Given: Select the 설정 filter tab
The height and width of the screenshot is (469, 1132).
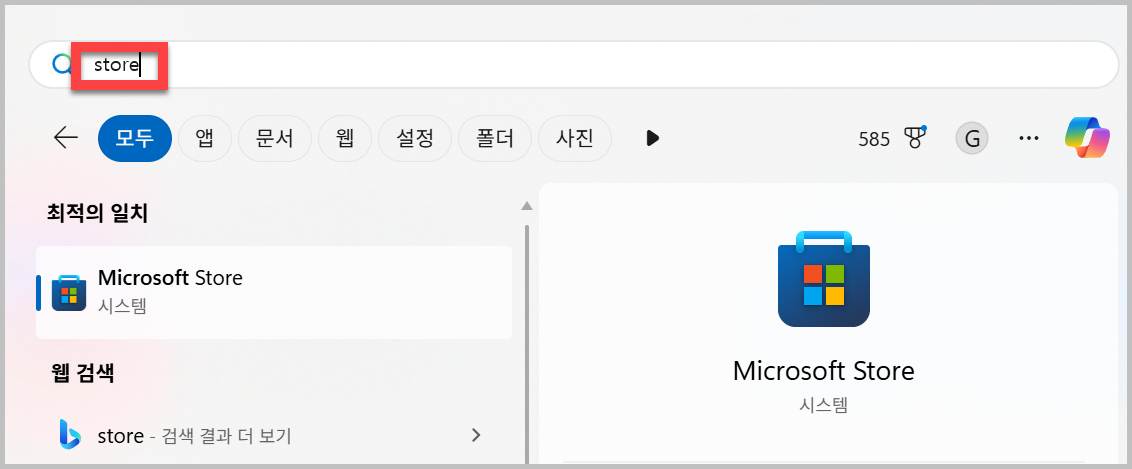Looking at the screenshot, I should click(414, 138).
